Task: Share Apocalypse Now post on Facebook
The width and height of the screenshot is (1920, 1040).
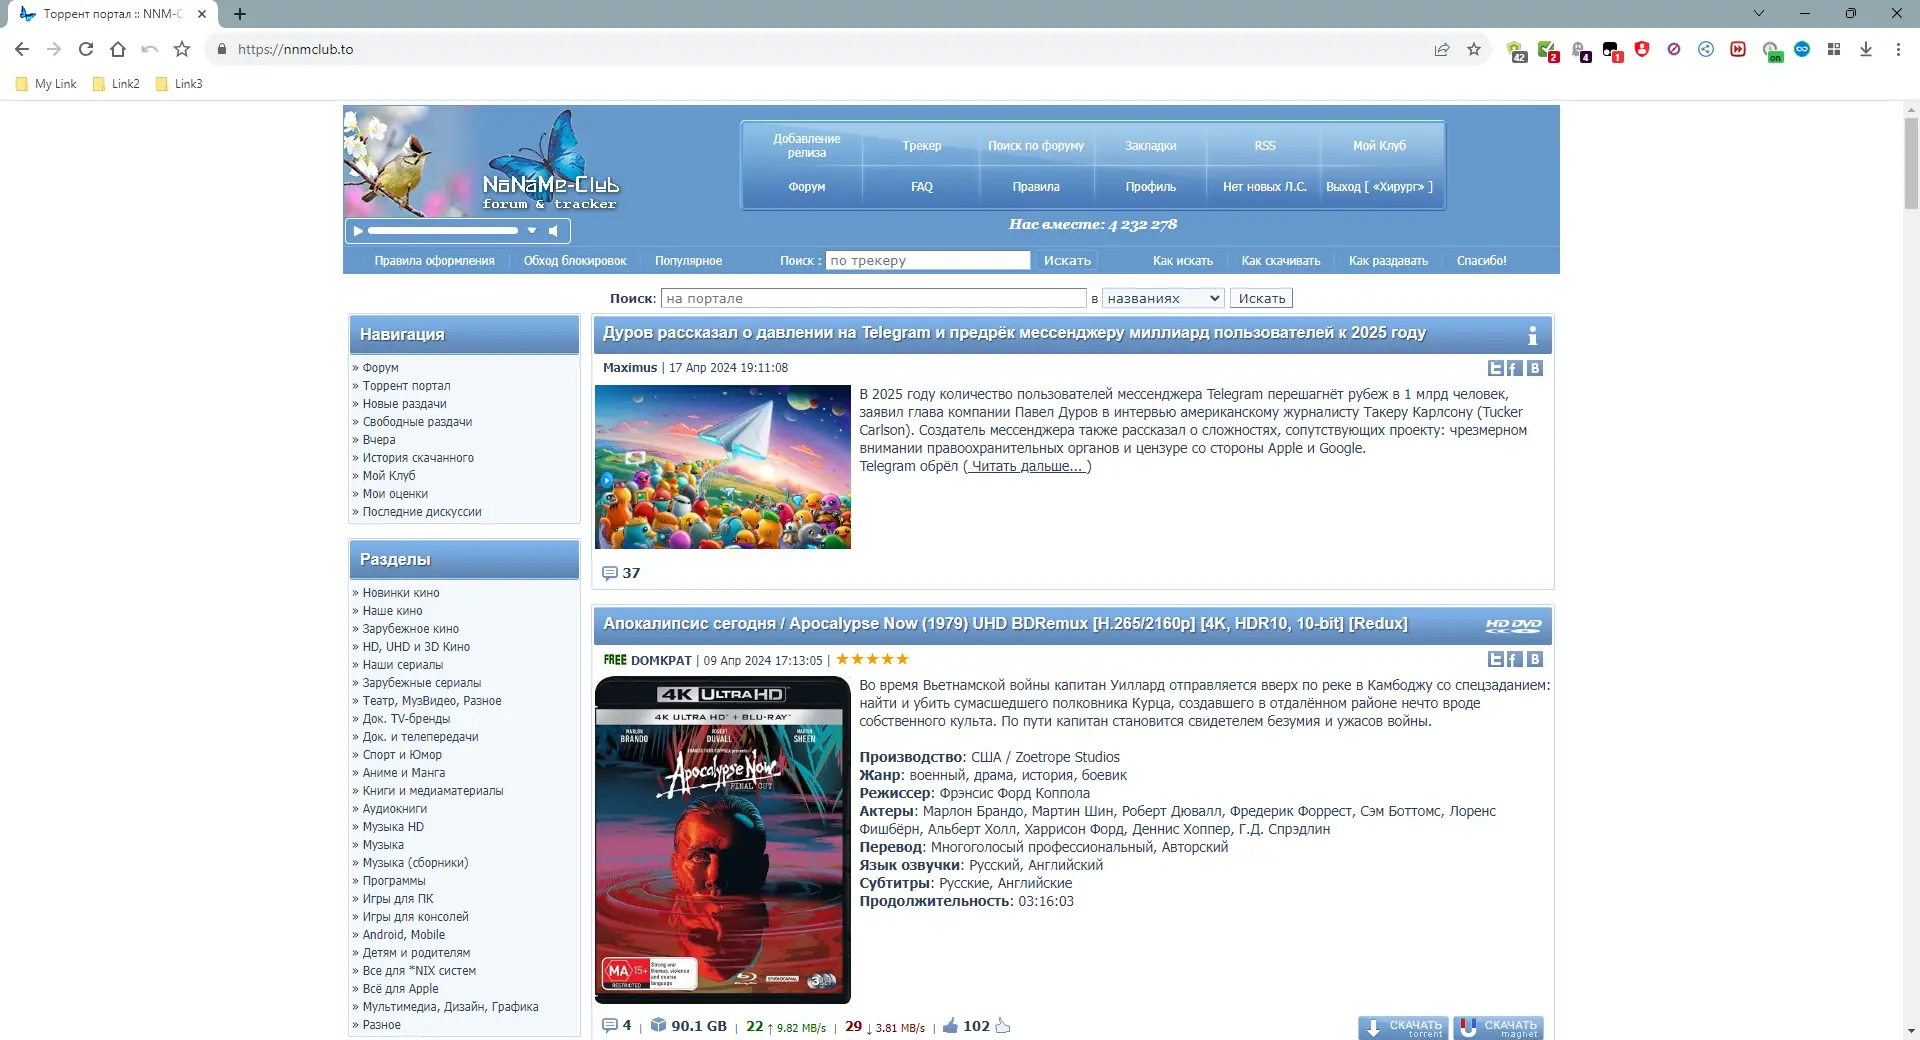Action: [1515, 659]
